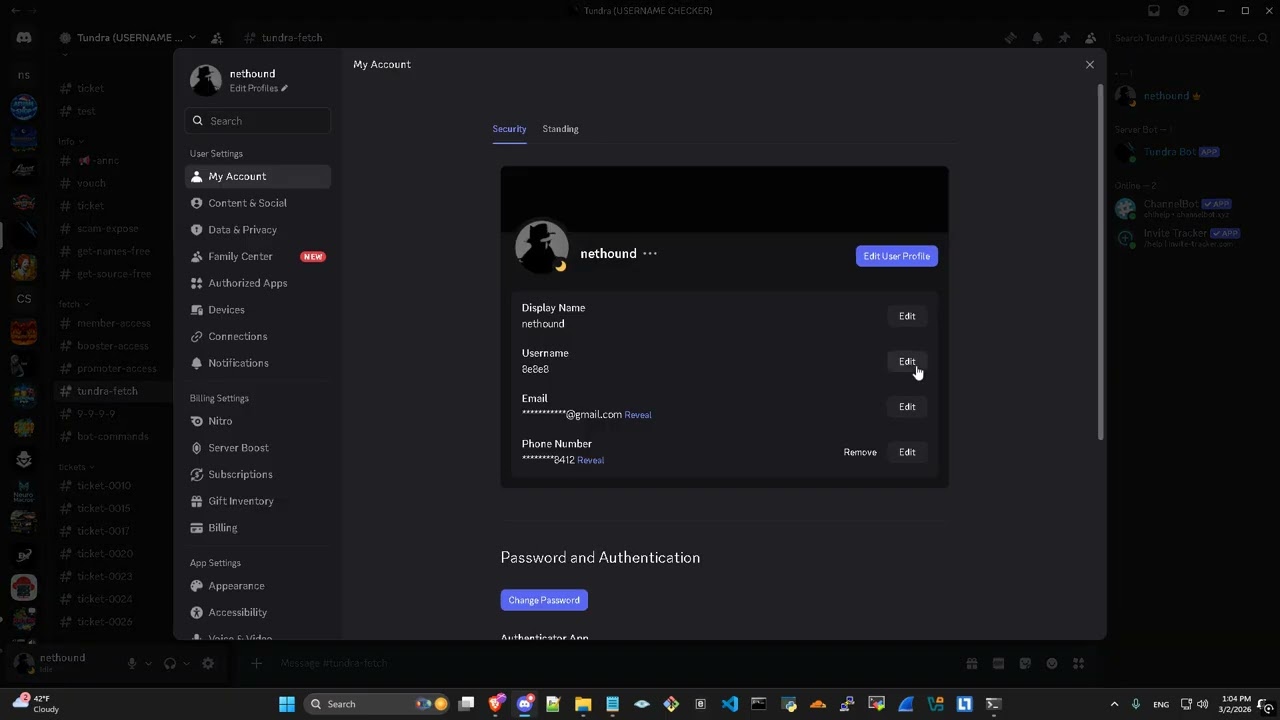1280x720 pixels.
Task: Open Visual Studio Code from taskbar
Action: [729, 704]
